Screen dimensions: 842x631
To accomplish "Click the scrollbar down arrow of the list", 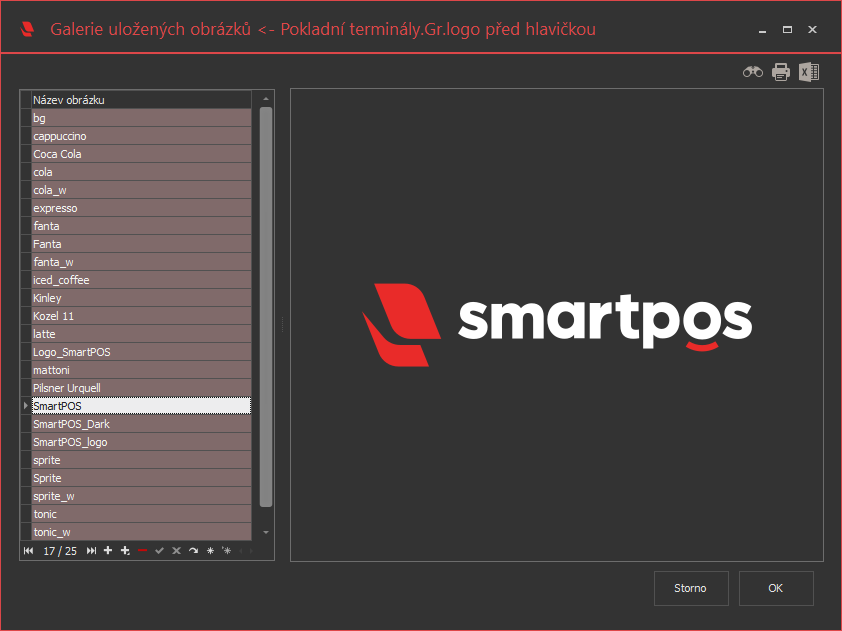I will coord(266,532).
